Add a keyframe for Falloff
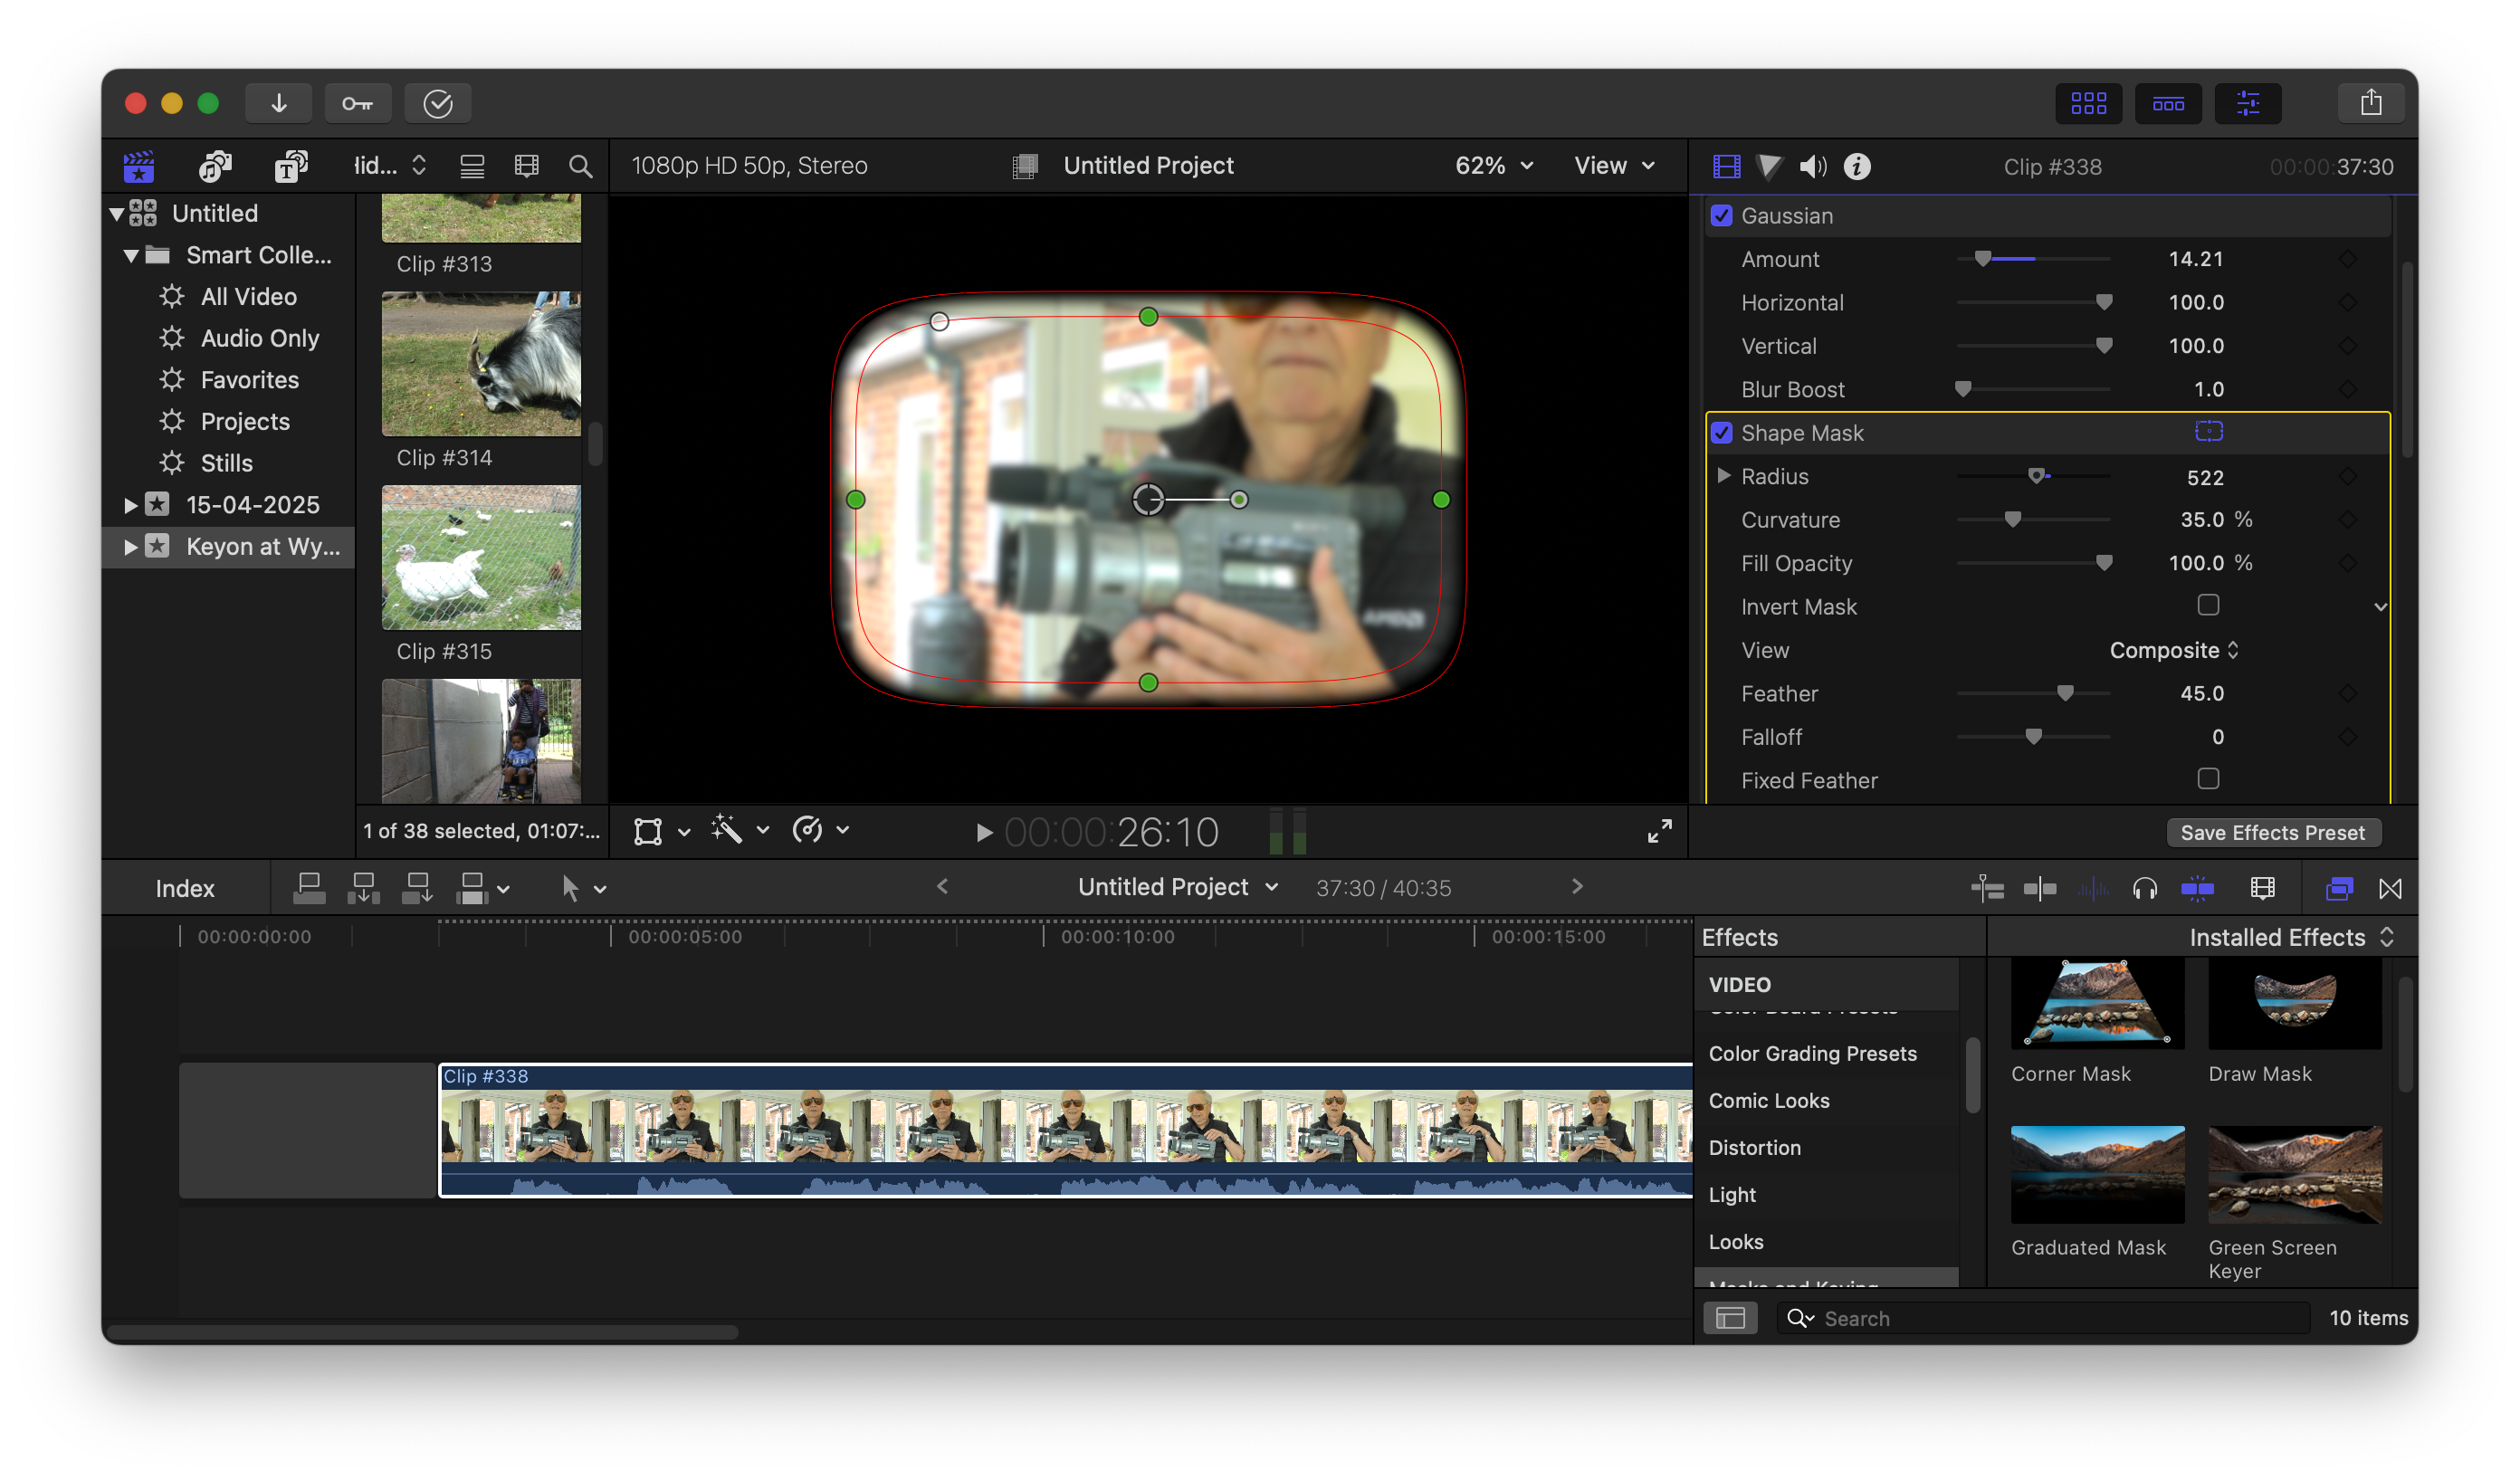The image size is (2520, 1479). (2348, 737)
